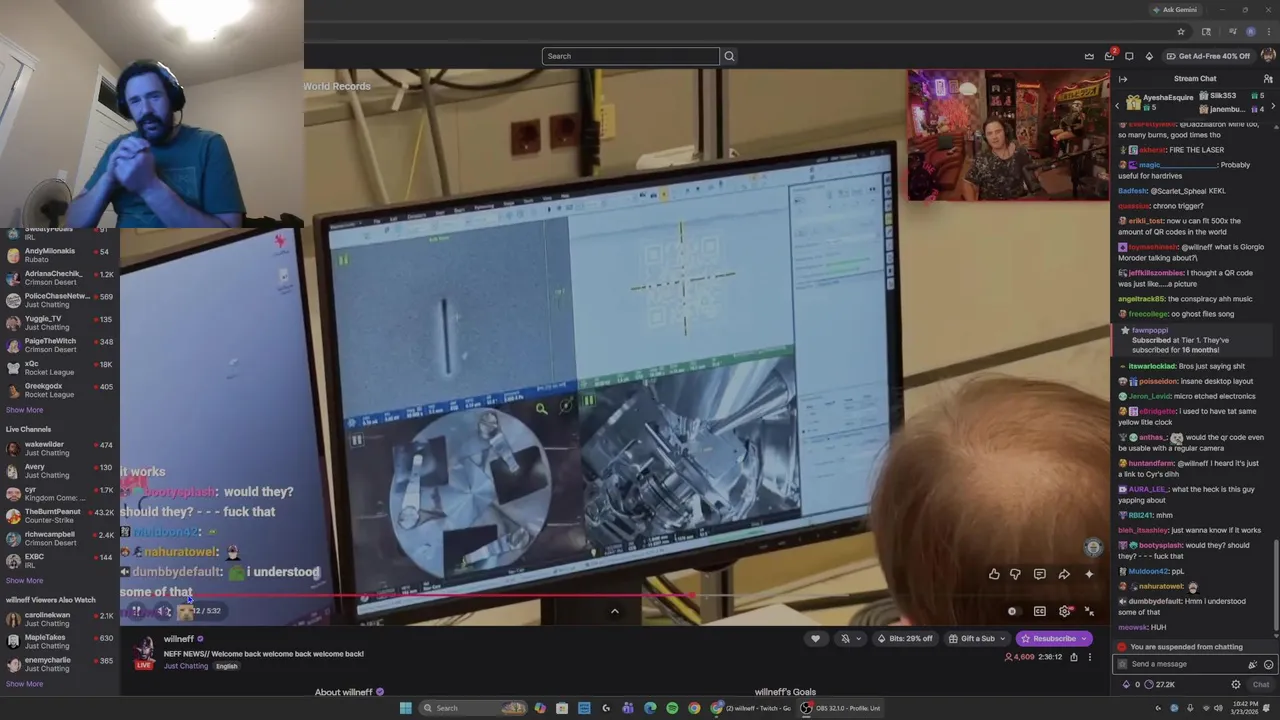The height and width of the screenshot is (720, 1280).
Task: Open willneff Twitch Chrome taskbar window
Action: 752,708
